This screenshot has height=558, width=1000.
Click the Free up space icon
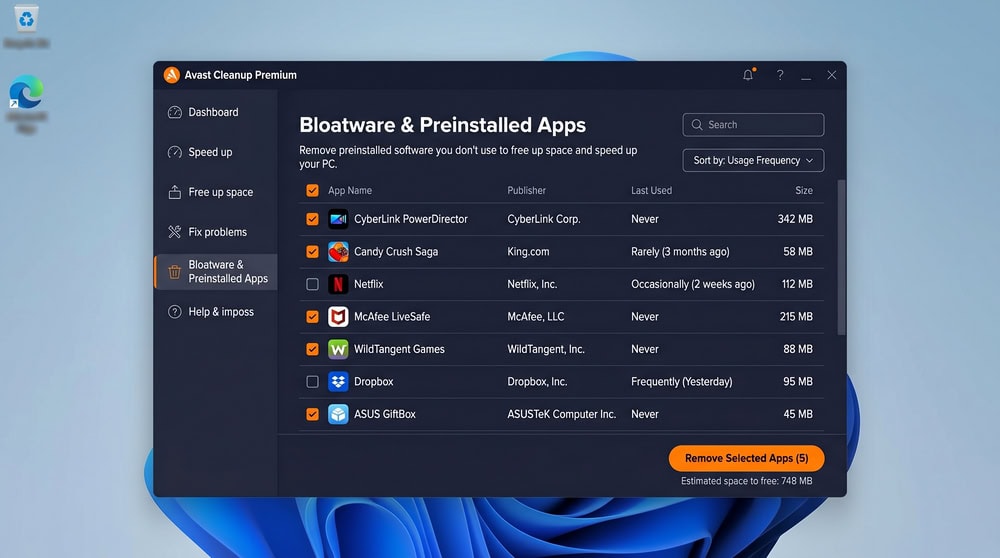click(x=175, y=192)
